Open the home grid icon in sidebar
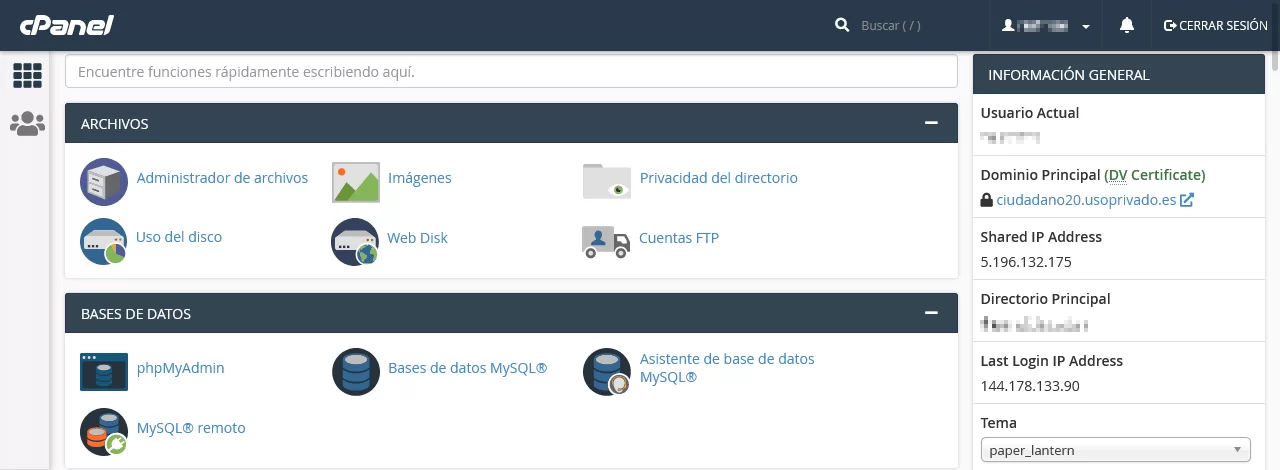Screen dimensions: 1280x470 tap(27, 76)
